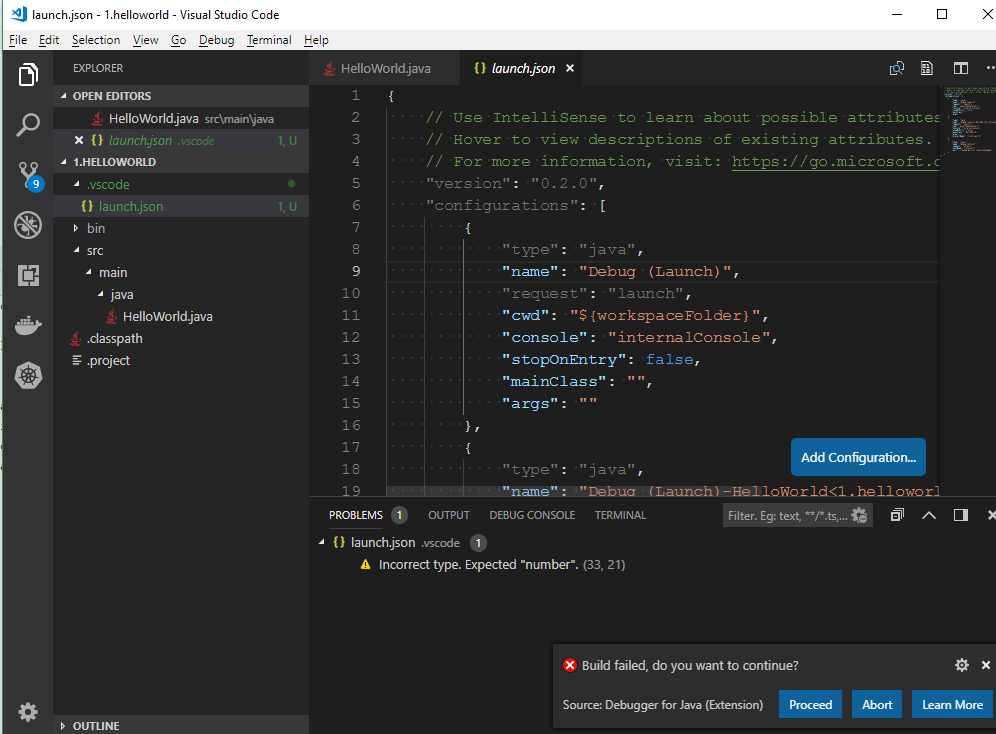Image resolution: width=996 pixels, height=734 pixels.
Task: Open the Search view in activity bar
Action: (28, 124)
